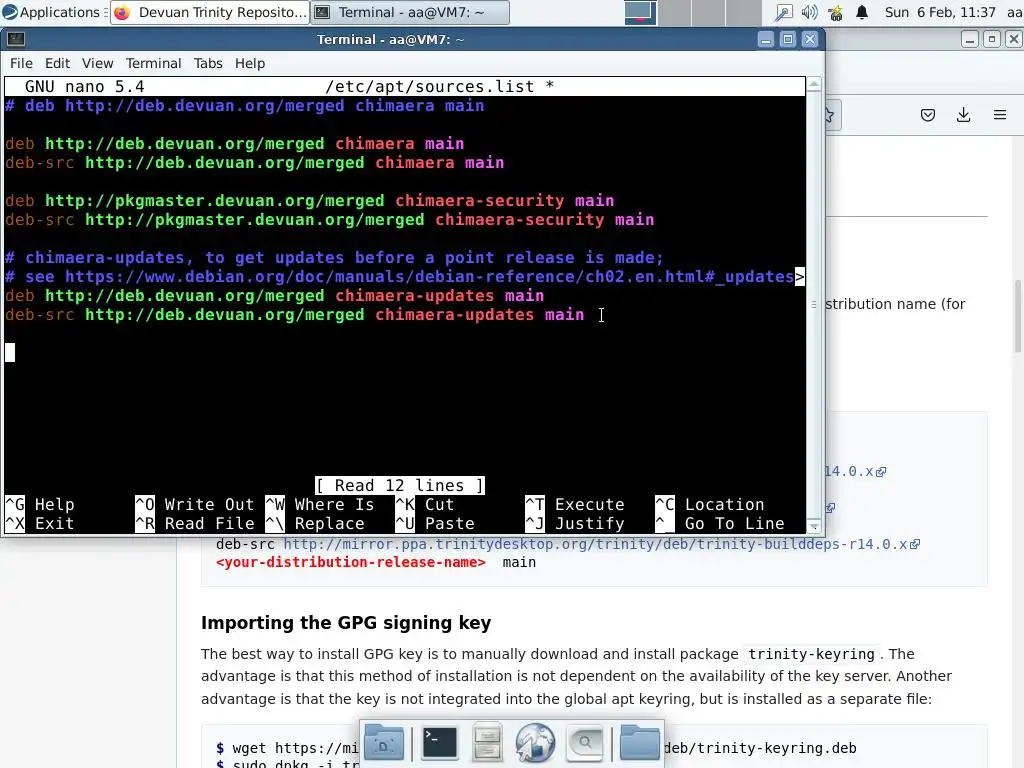This screenshot has height=768, width=1024.
Task: Click chimaera-updates in deb-src line
Action: (x=455, y=315)
